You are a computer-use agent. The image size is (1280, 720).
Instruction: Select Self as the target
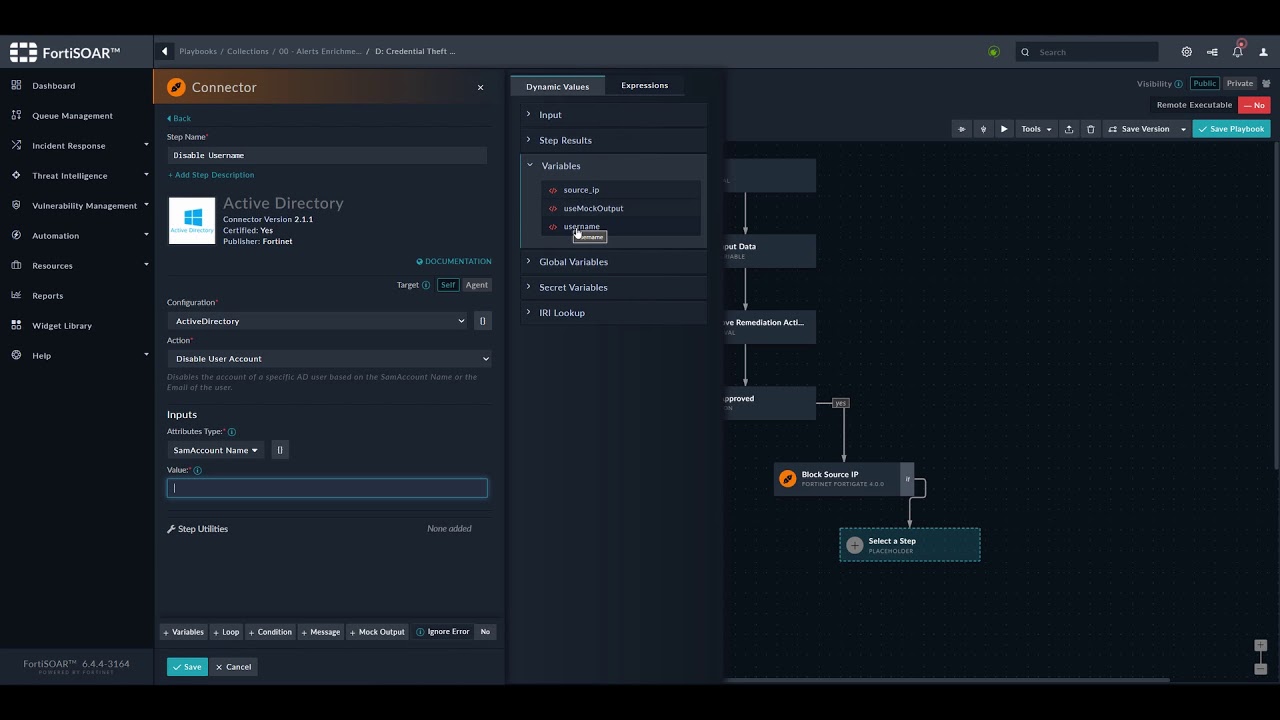click(x=448, y=285)
